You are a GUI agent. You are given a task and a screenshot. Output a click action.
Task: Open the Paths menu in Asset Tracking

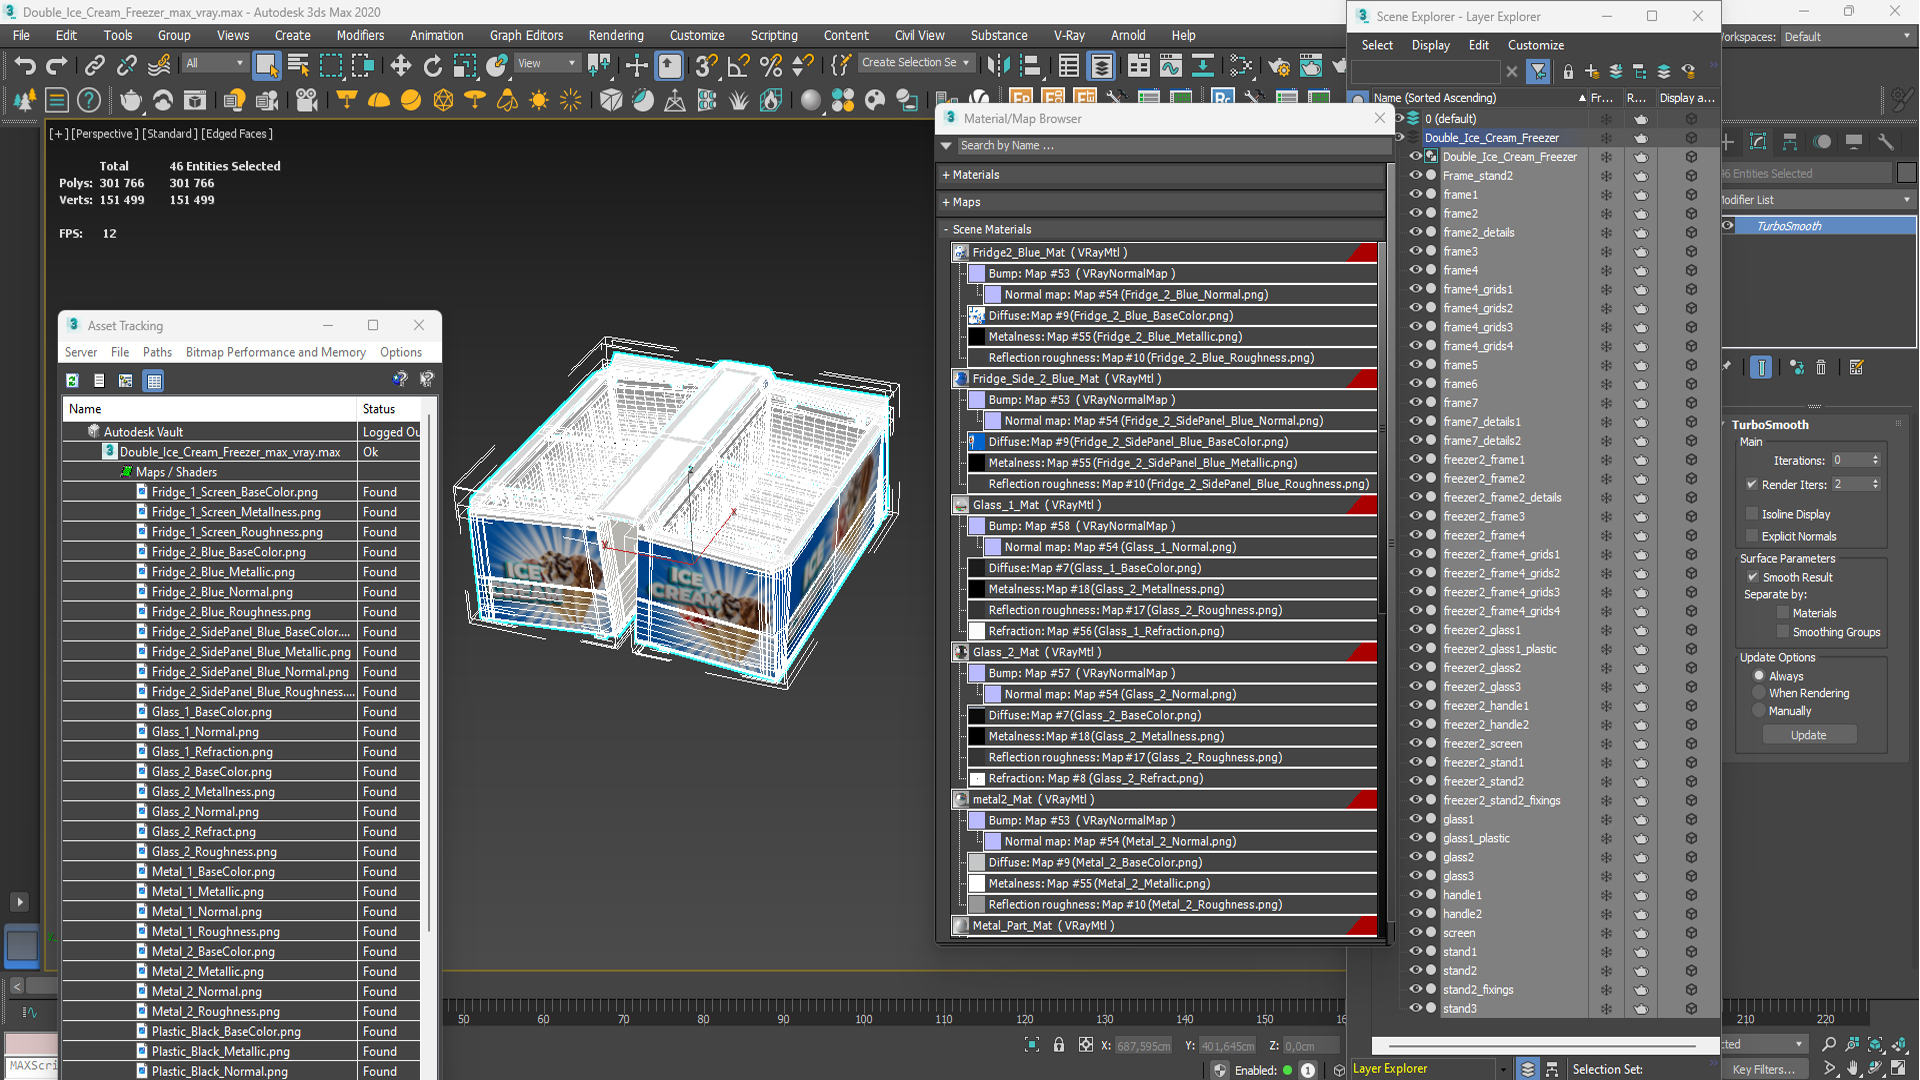point(157,352)
